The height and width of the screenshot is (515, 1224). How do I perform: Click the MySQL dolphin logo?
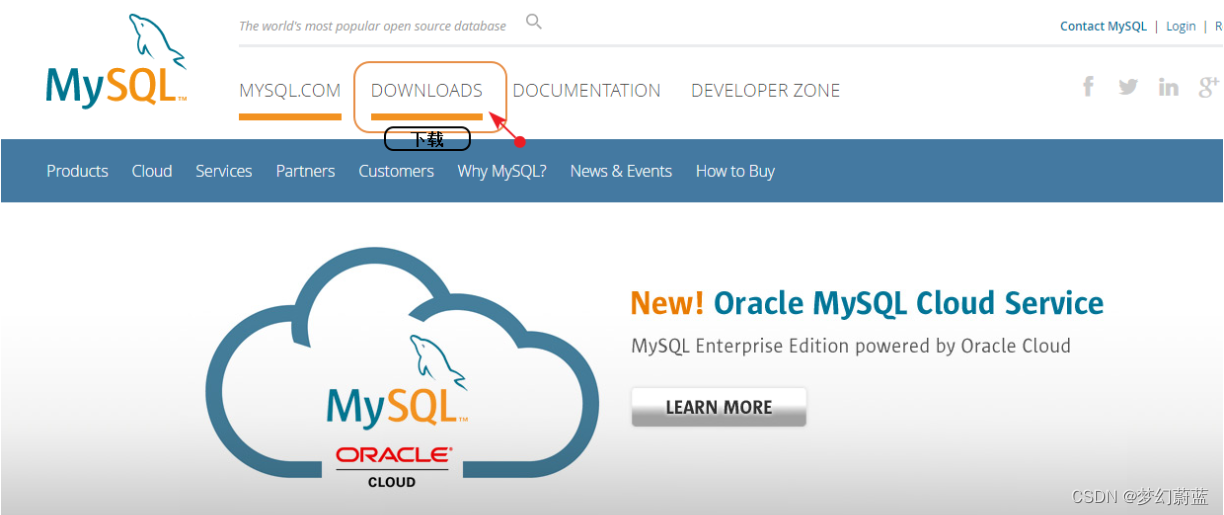(116, 61)
